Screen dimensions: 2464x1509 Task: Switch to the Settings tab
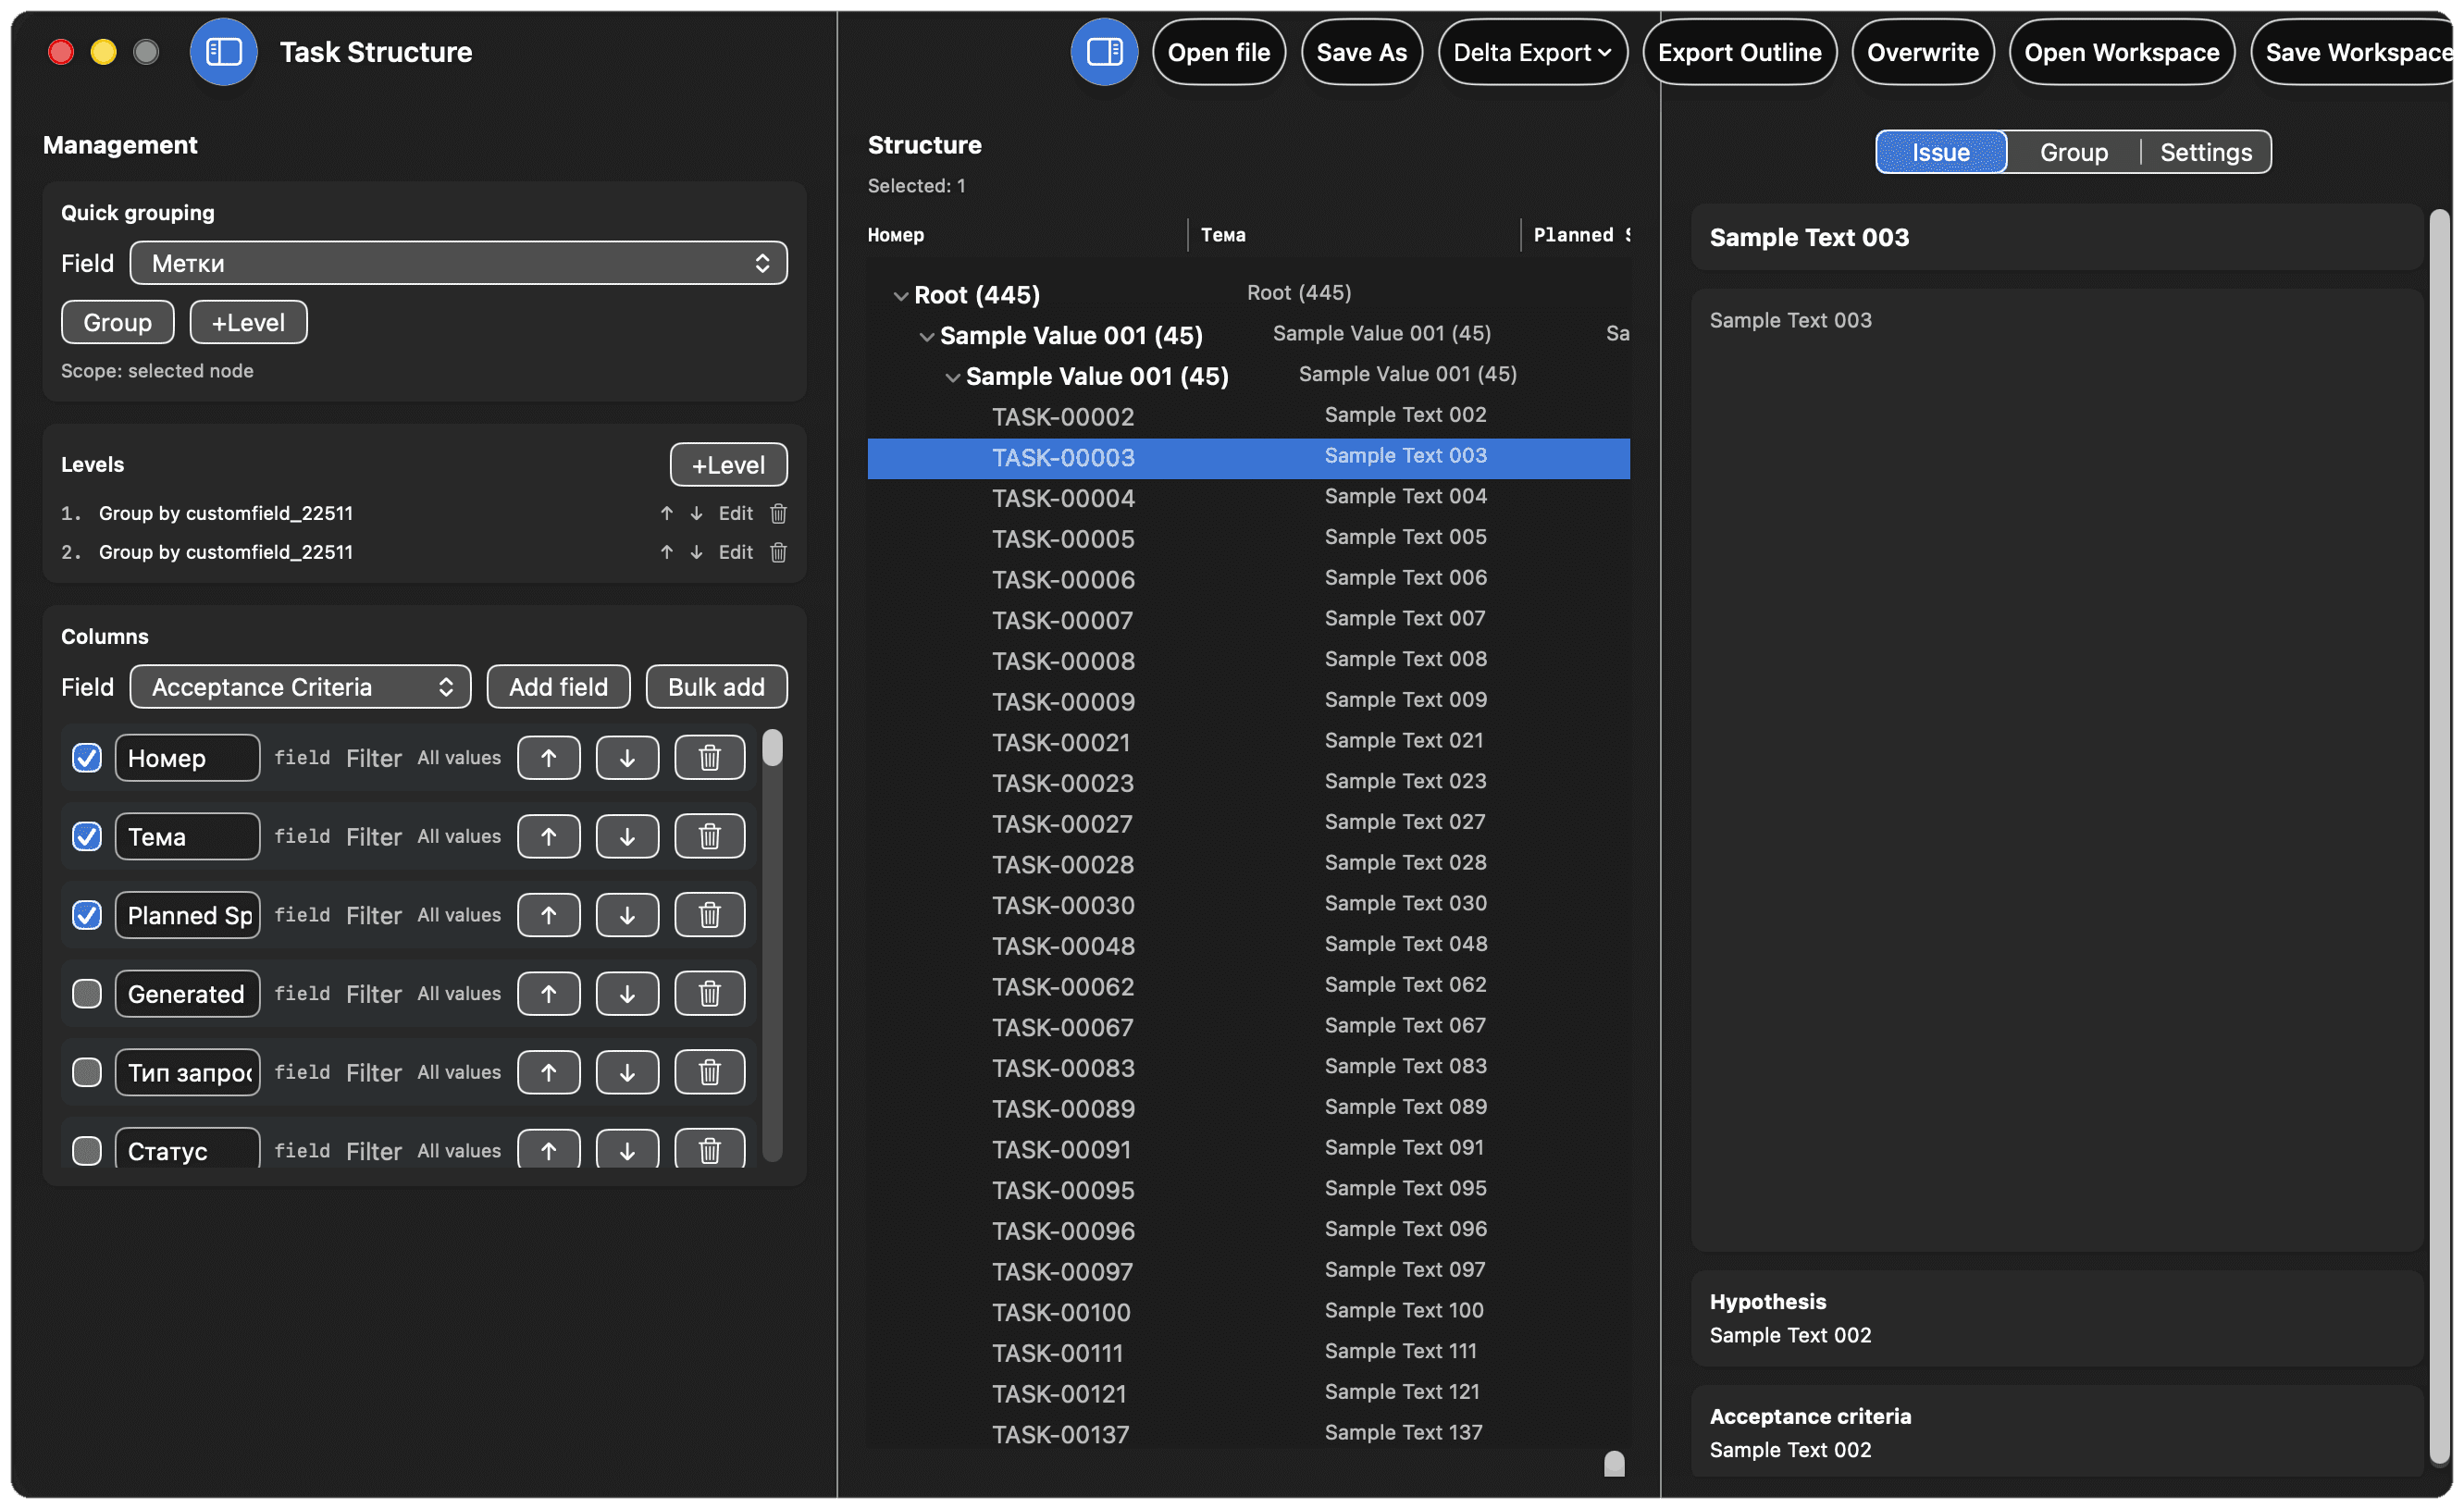point(2205,152)
